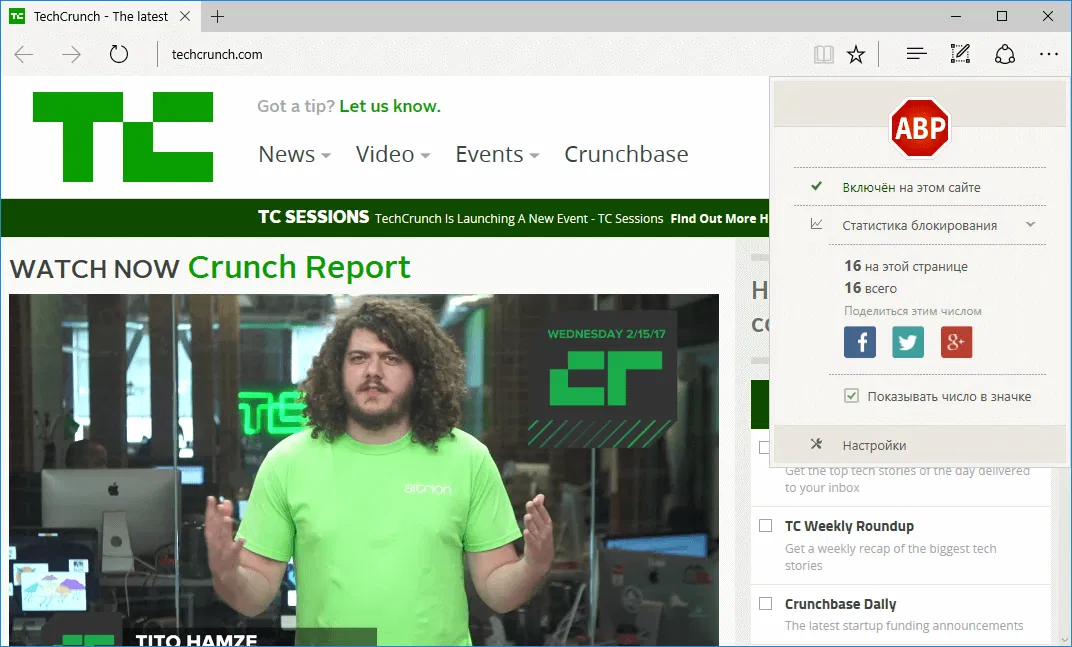Image resolution: width=1072 pixels, height=647 pixels.
Task: Click the Share icon in the toolbar
Action: (x=1004, y=54)
